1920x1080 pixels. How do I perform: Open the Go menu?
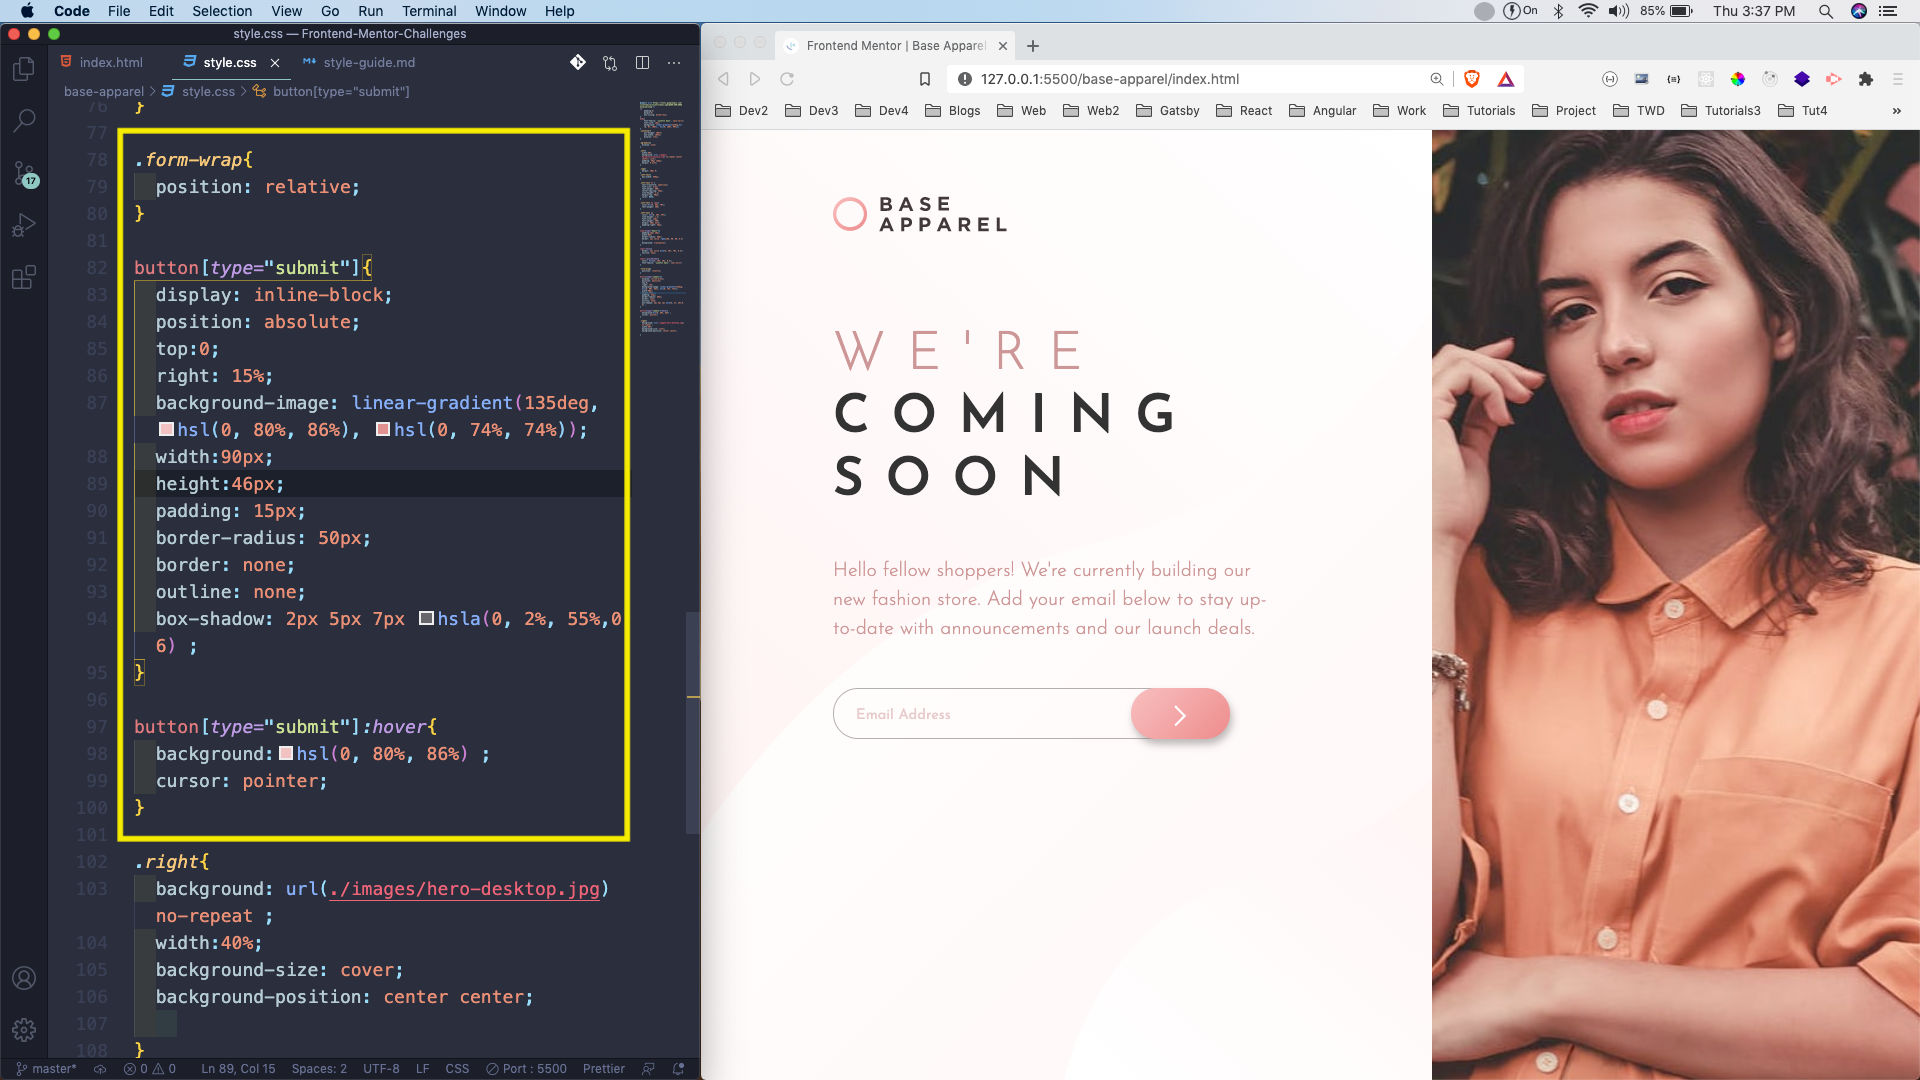click(x=330, y=11)
